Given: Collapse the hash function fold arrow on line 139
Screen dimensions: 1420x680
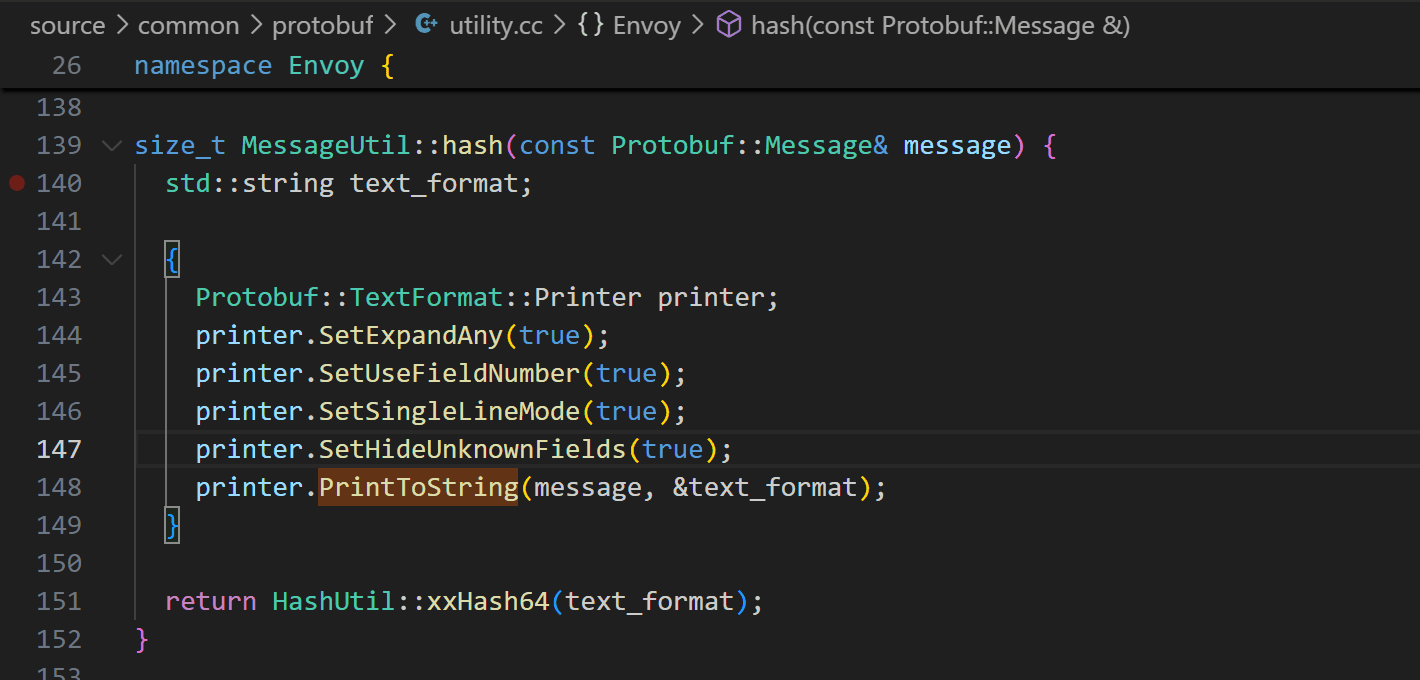Looking at the screenshot, I should (x=111, y=145).
